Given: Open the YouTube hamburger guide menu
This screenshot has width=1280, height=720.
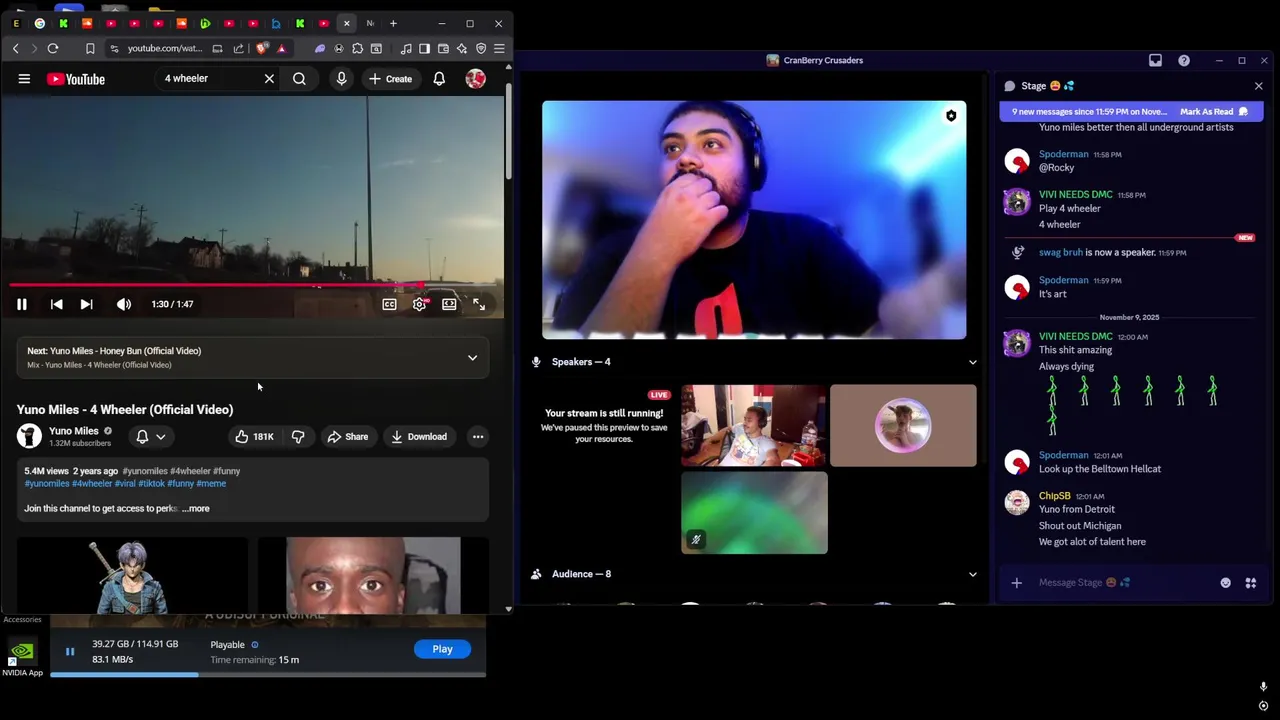Looking at the screenshot, I should click(x=24, y=79).
